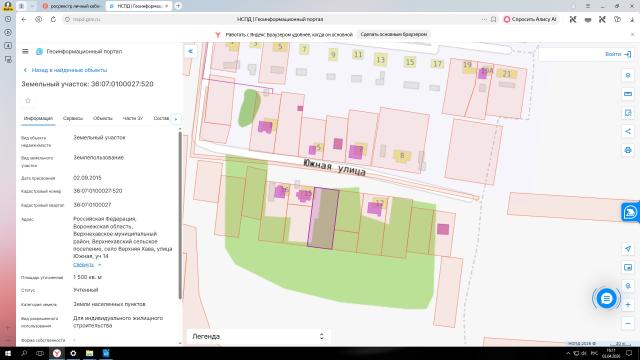
Task: Switch to the Состав tab
Action: pos(161,118)
